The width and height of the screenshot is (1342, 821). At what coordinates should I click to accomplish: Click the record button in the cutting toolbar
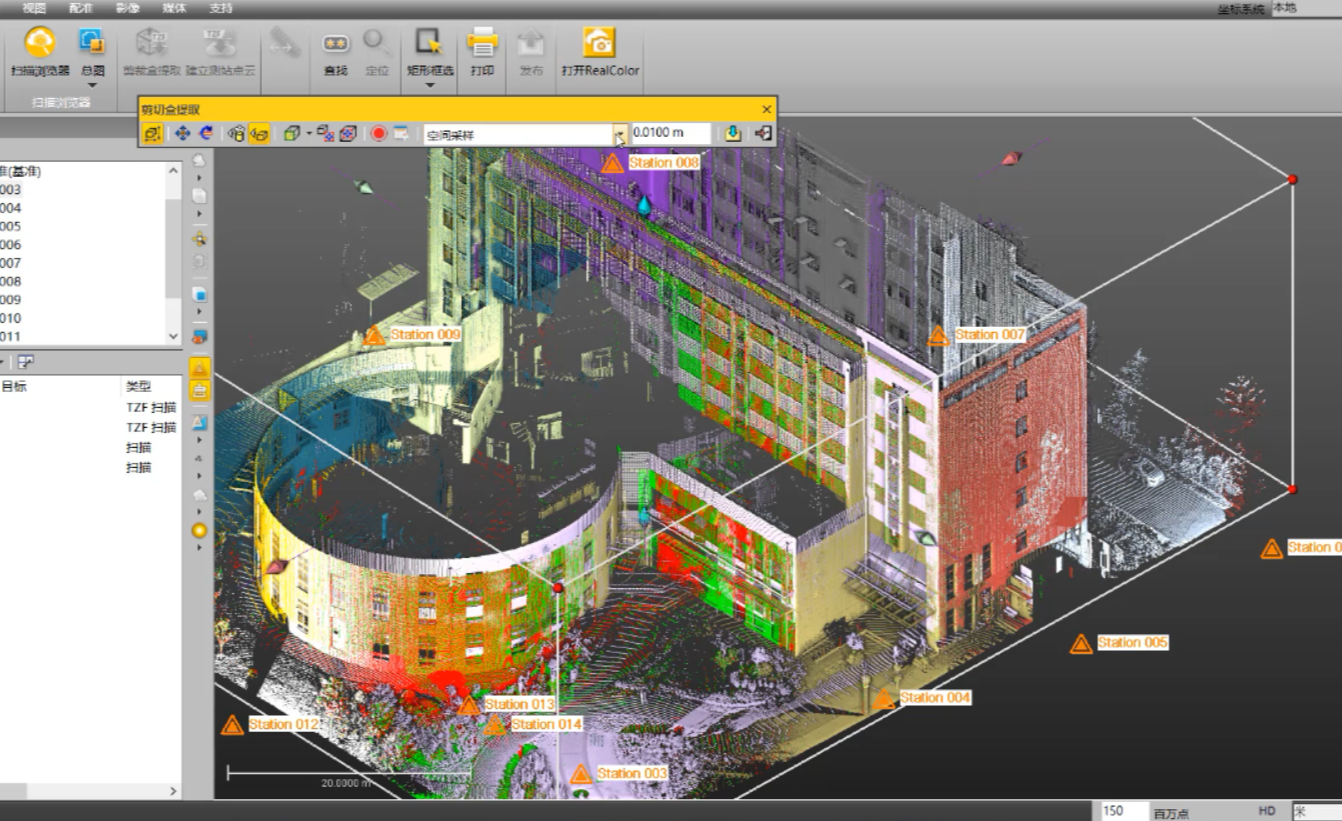(379, 131)
